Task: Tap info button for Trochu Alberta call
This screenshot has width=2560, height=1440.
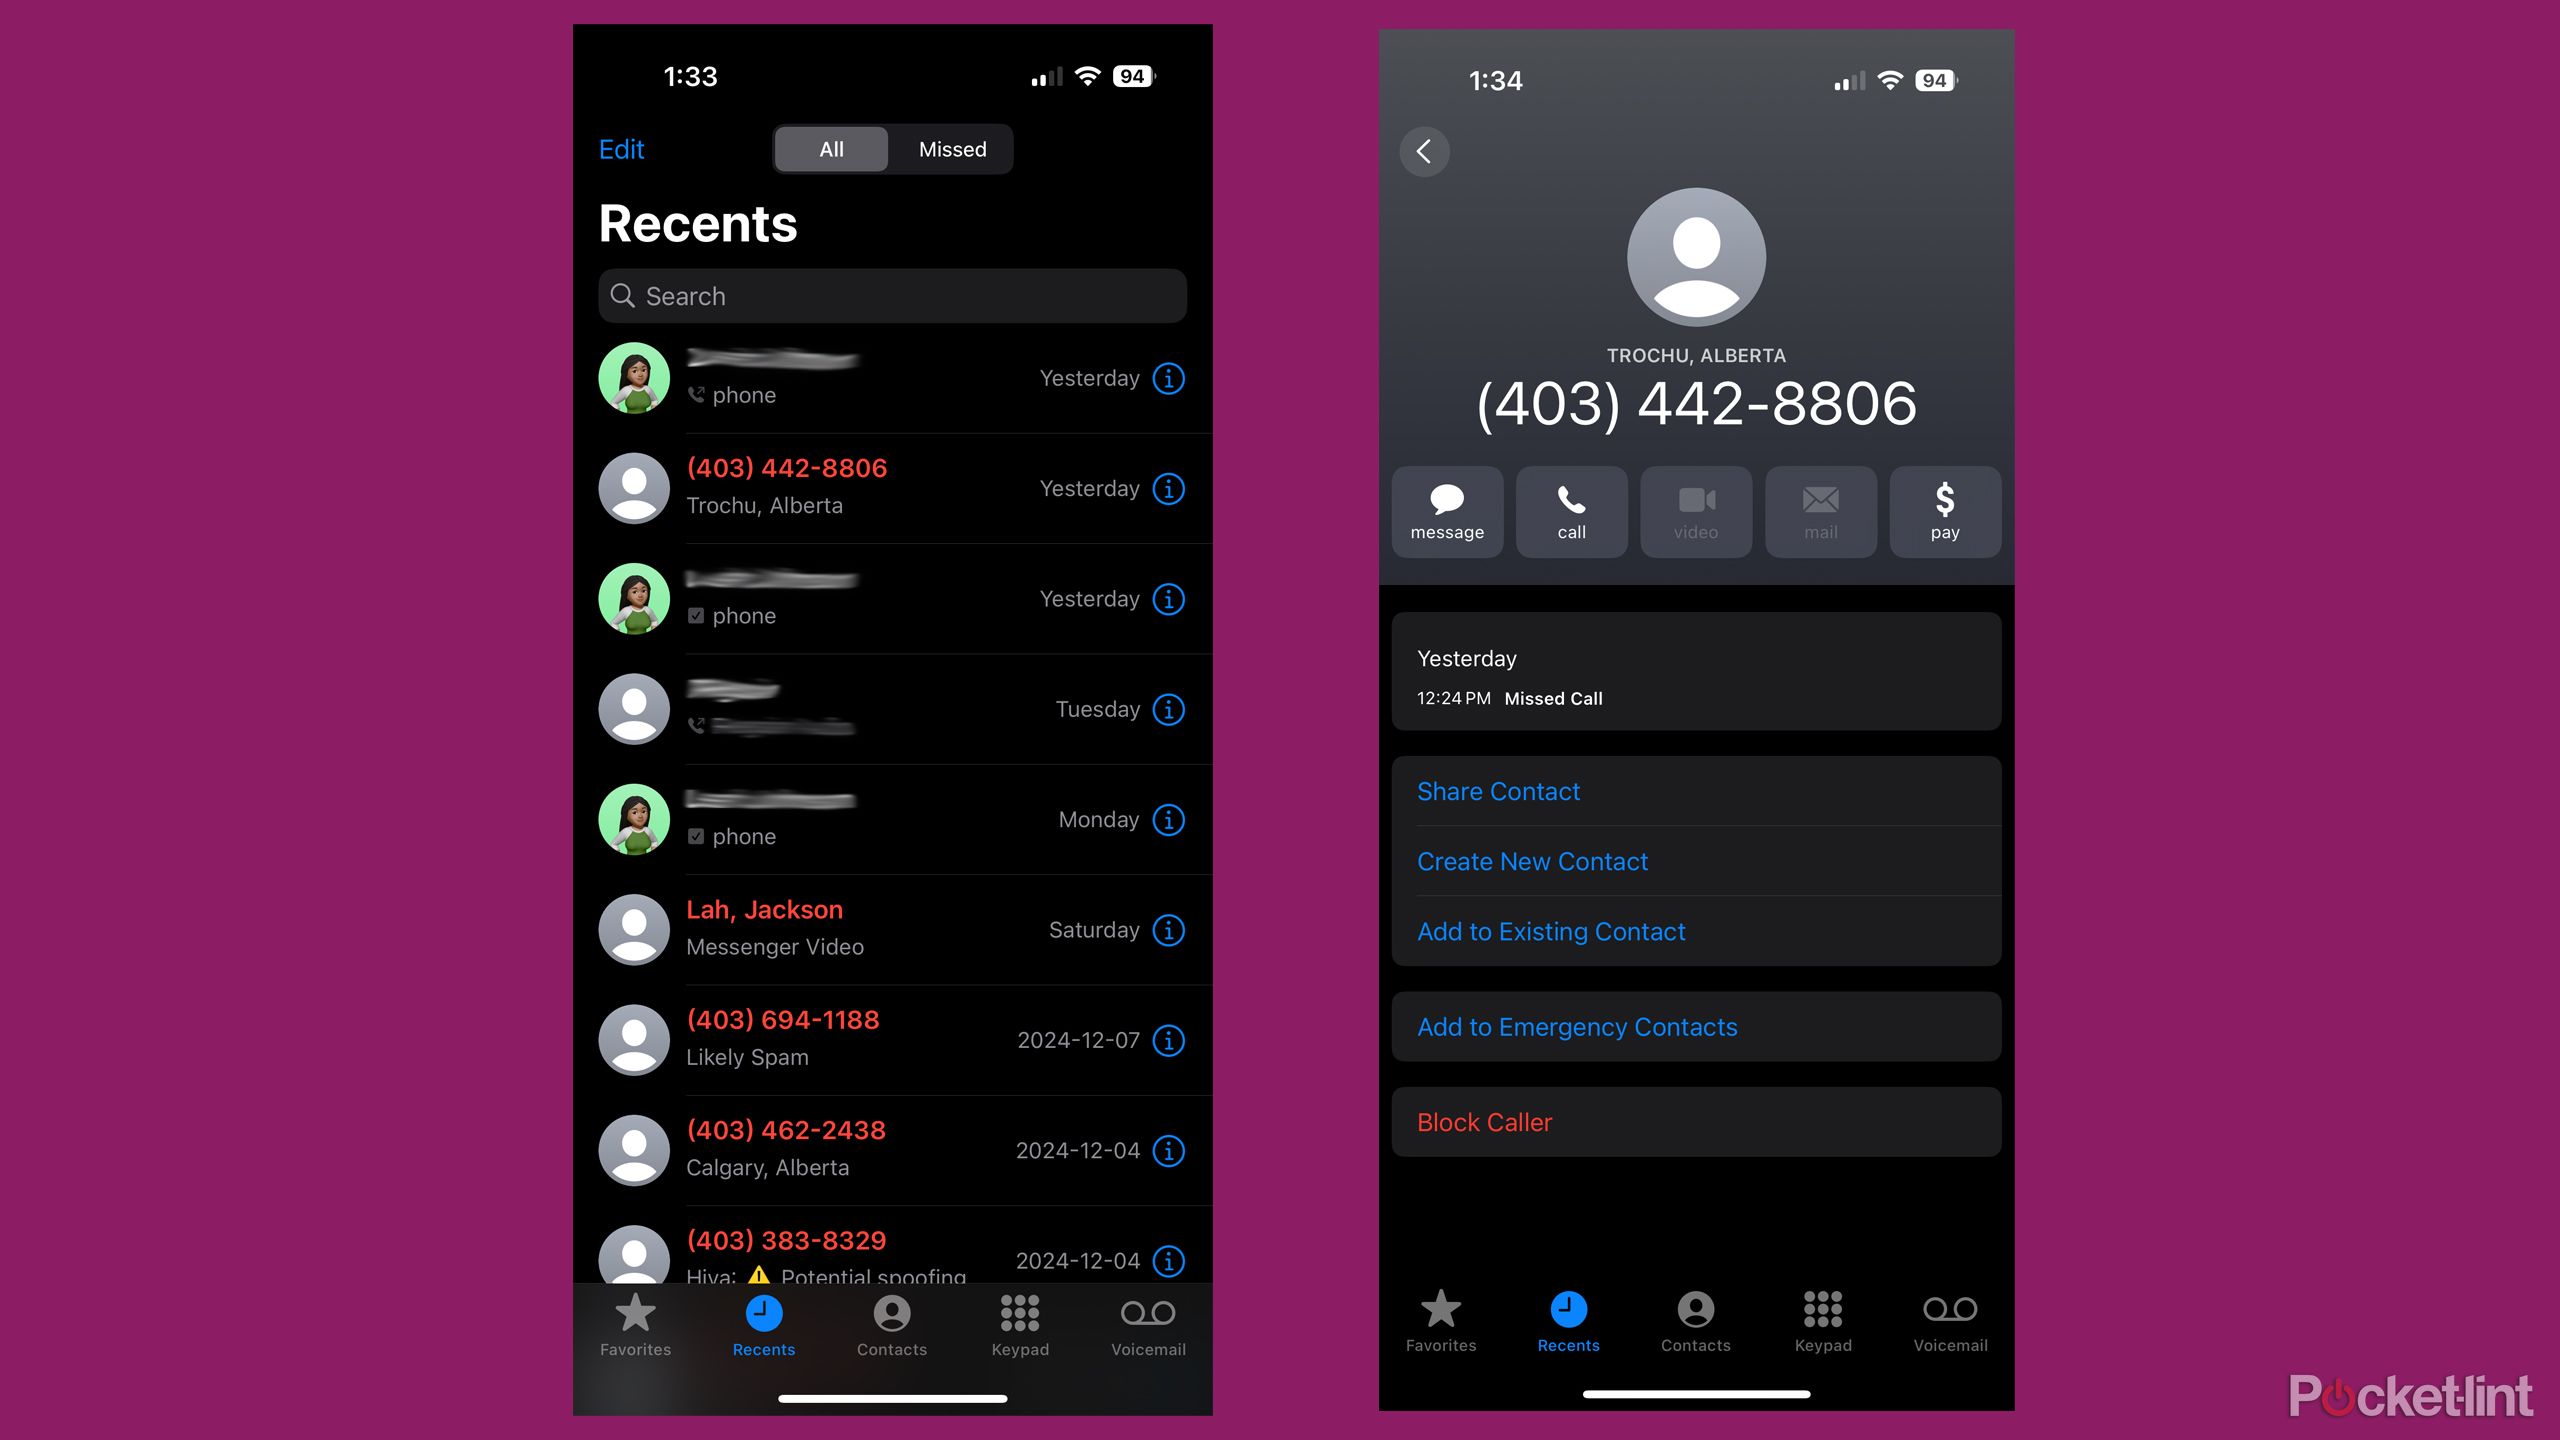Action: (x=1169, y=487)
